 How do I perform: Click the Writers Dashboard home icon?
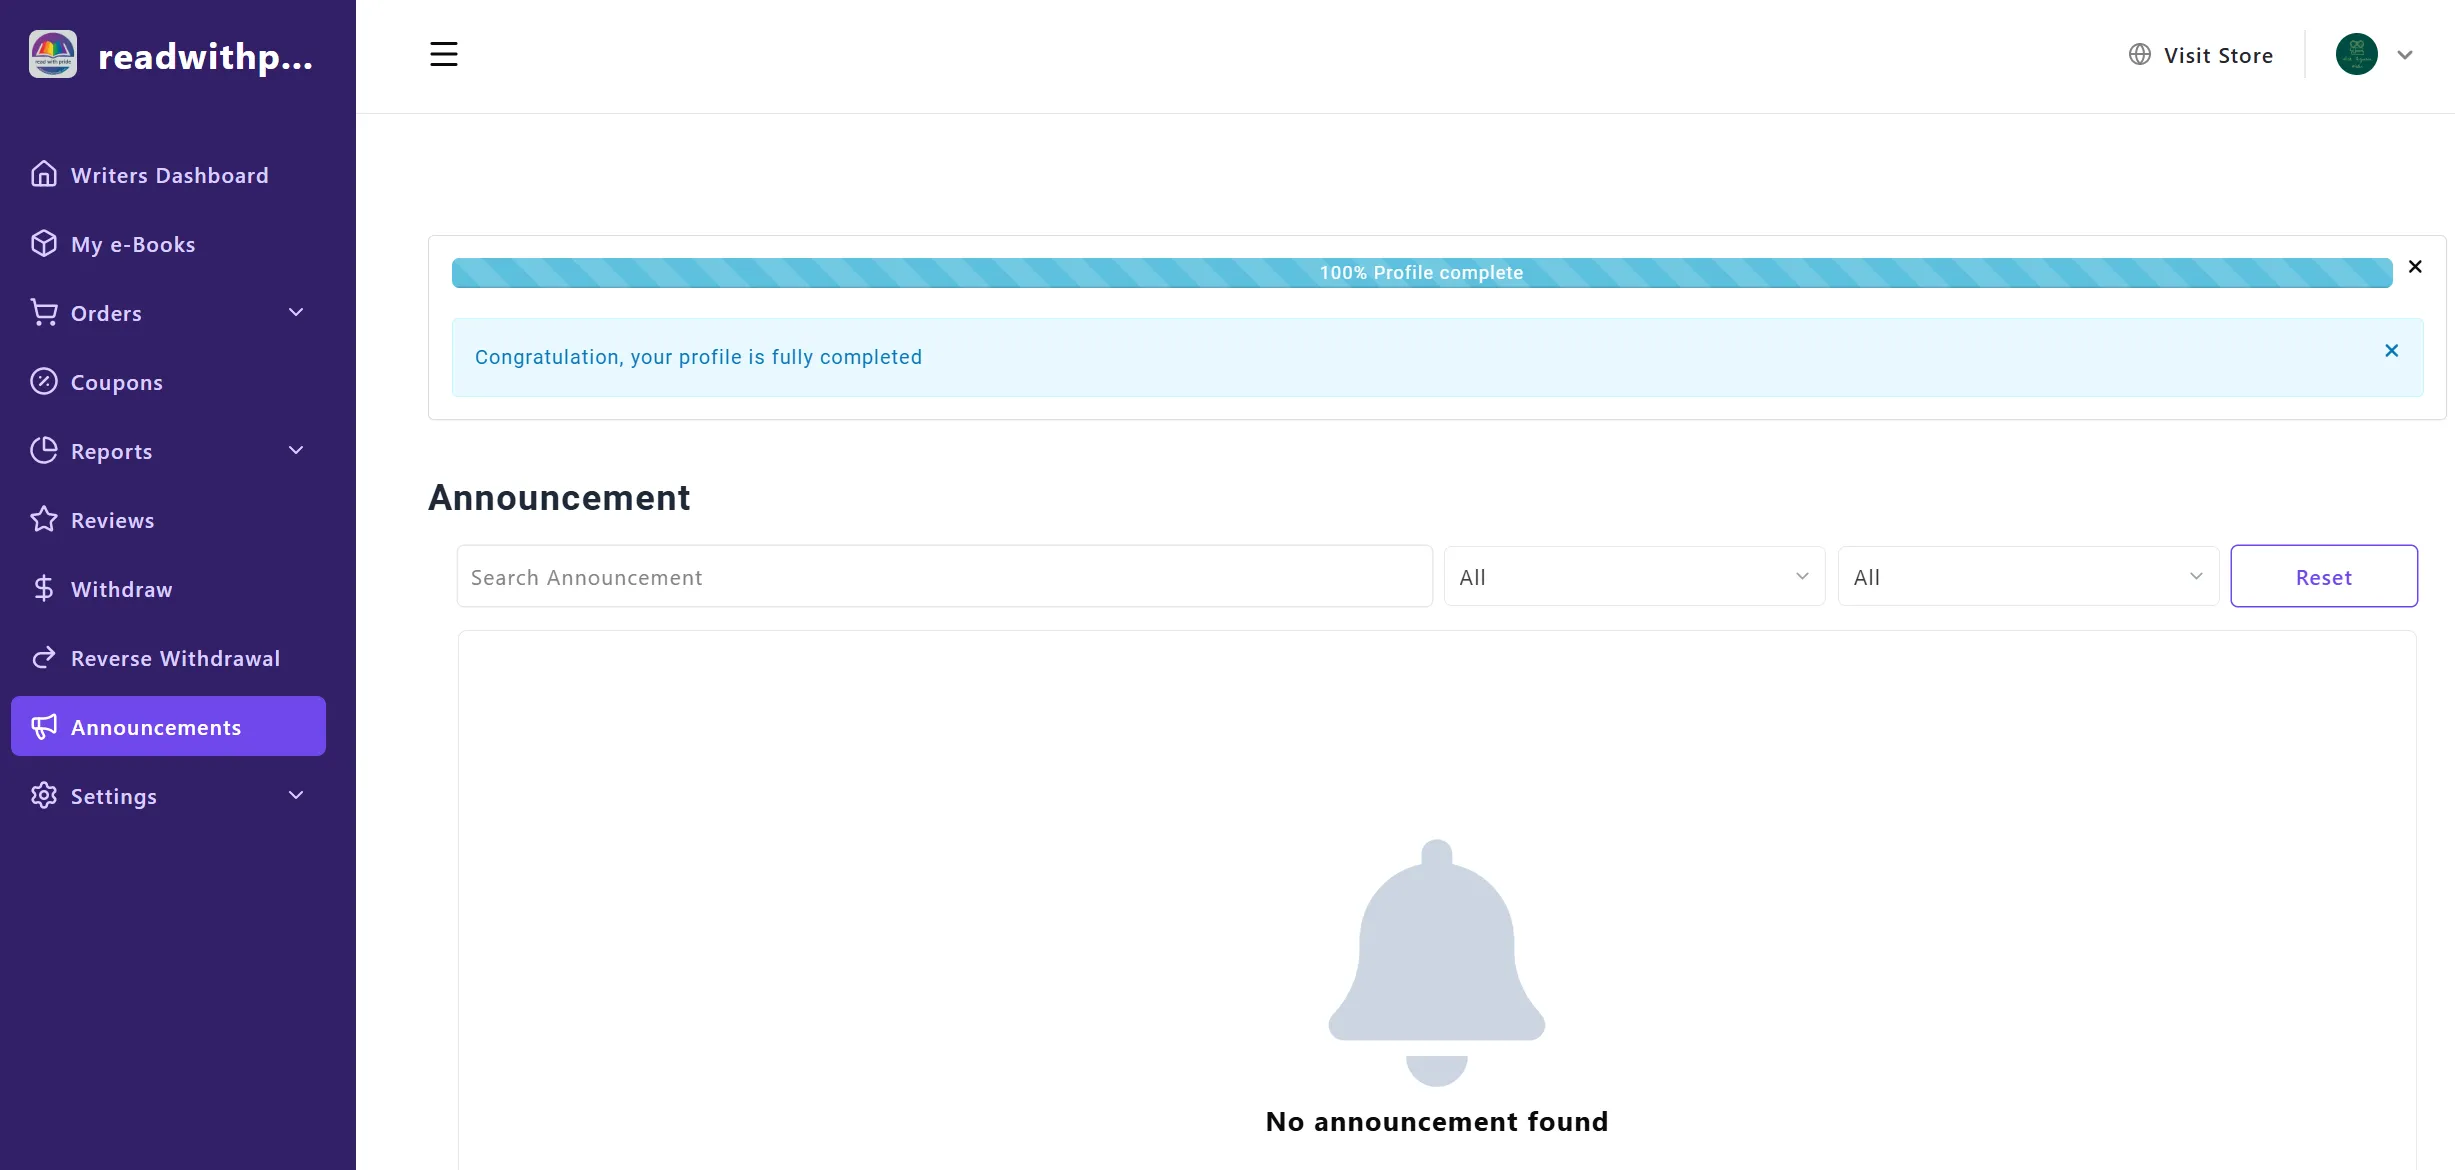pos(44,175)
